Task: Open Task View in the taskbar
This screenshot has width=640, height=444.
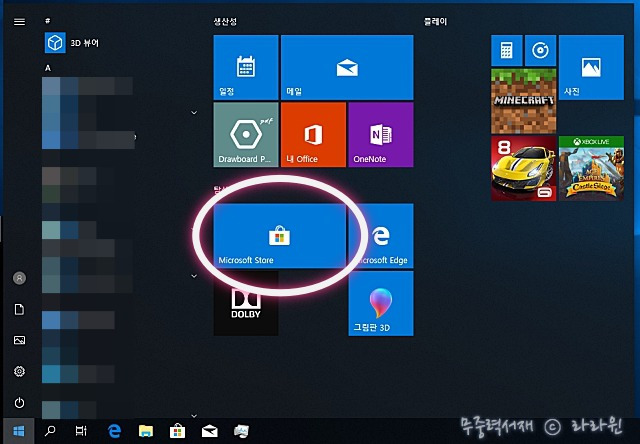Action: click(81, 431)
